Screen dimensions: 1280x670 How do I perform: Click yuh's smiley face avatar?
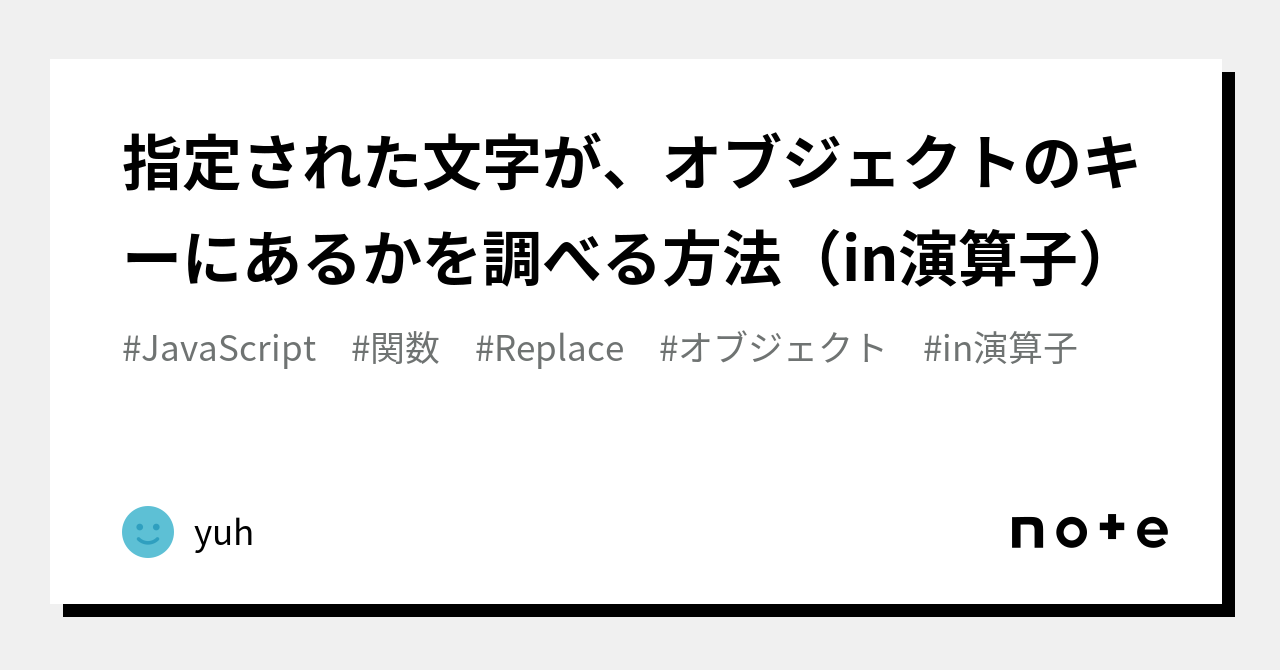point(148,532)
